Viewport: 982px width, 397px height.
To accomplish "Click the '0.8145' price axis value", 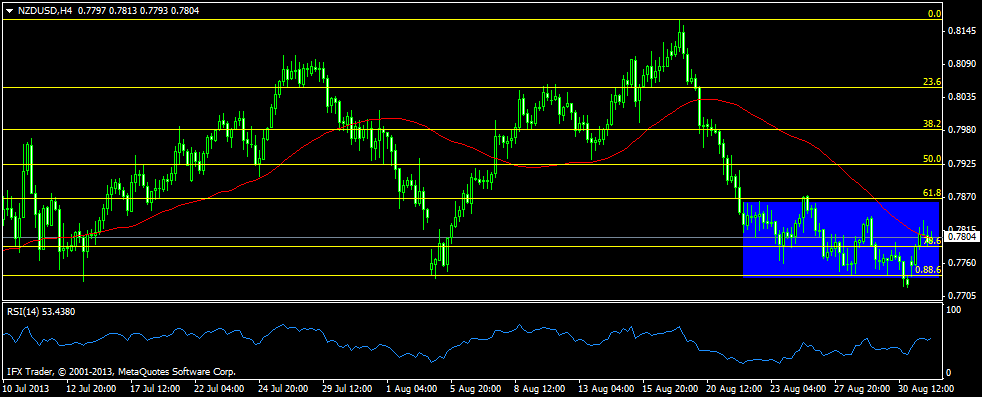I will click(x=963, y=31).
